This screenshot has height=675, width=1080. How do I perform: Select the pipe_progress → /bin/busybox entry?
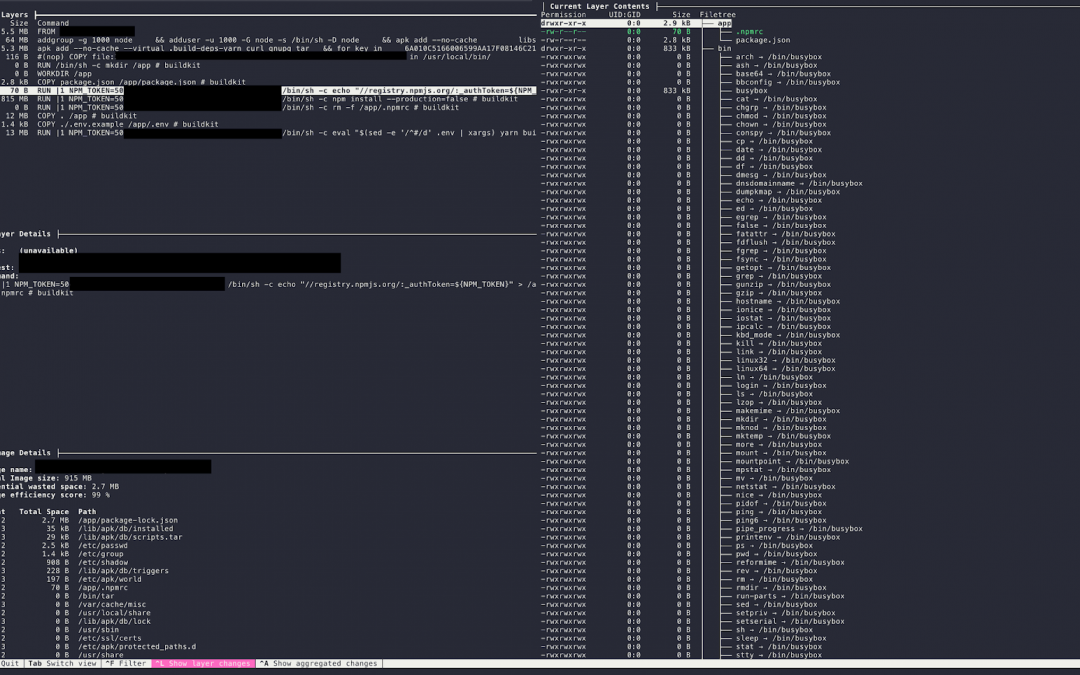point(799,529)
